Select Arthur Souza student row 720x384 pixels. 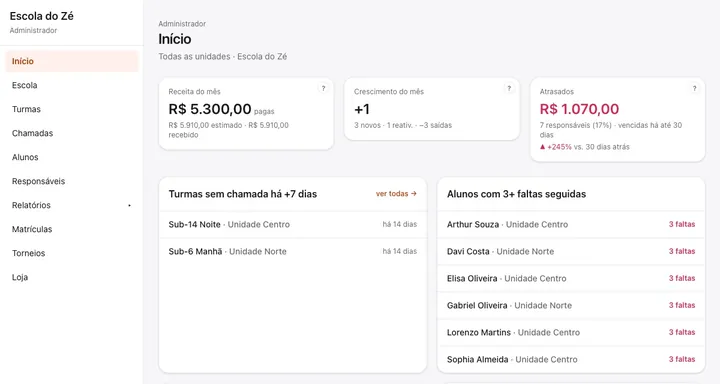click(x=571, y=225)
